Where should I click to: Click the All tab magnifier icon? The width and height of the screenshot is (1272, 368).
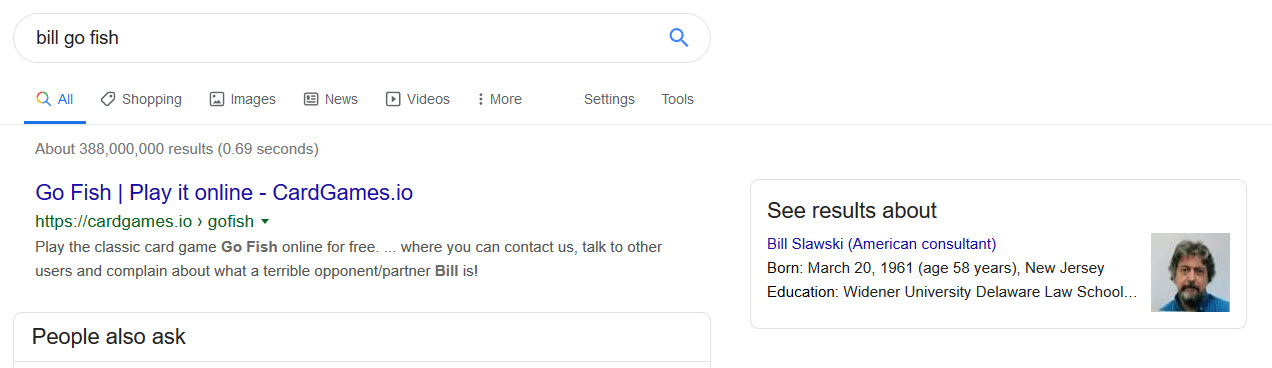pos(43,99)
